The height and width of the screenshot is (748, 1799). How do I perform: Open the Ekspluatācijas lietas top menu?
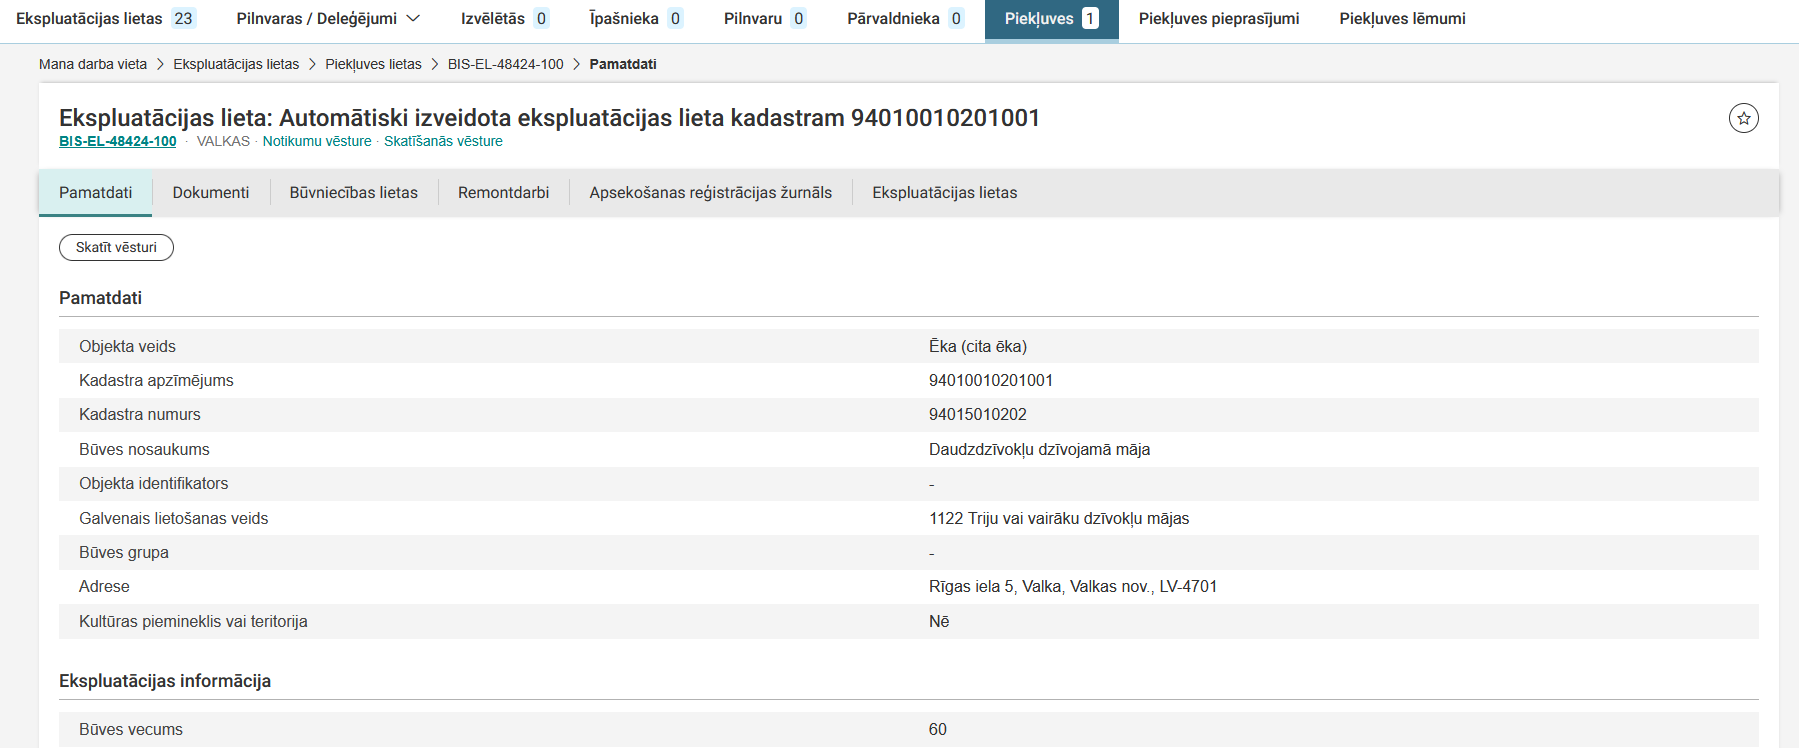coord(105,19)
